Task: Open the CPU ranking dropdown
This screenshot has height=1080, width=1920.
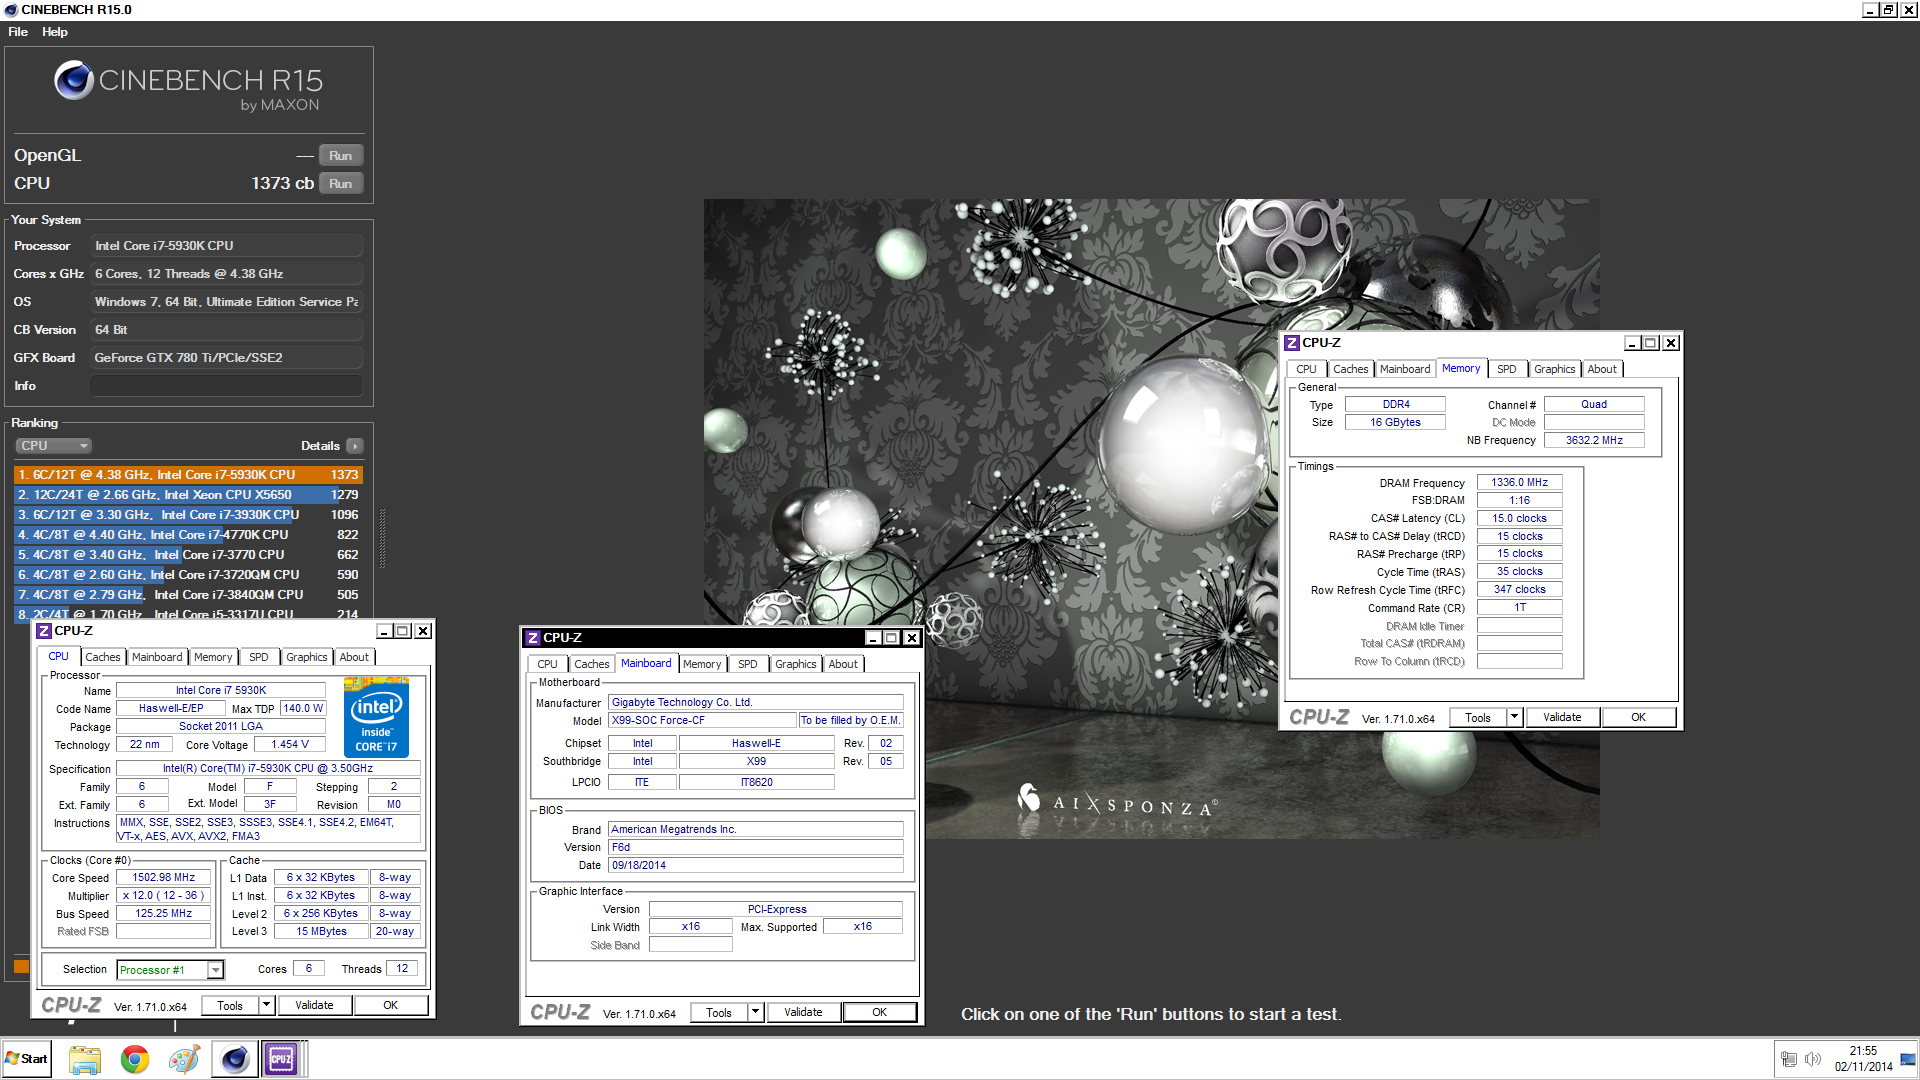Action: (x=53, y=446)
